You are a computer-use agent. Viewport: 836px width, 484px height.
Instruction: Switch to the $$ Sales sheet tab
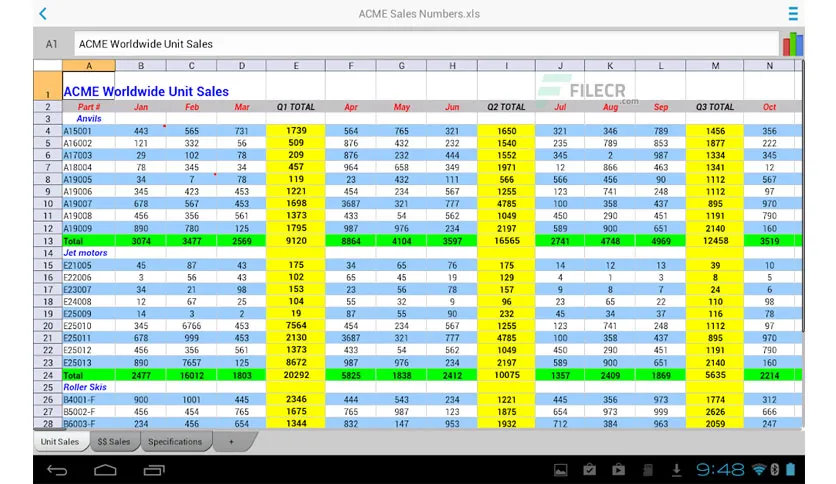click(114, 442)
